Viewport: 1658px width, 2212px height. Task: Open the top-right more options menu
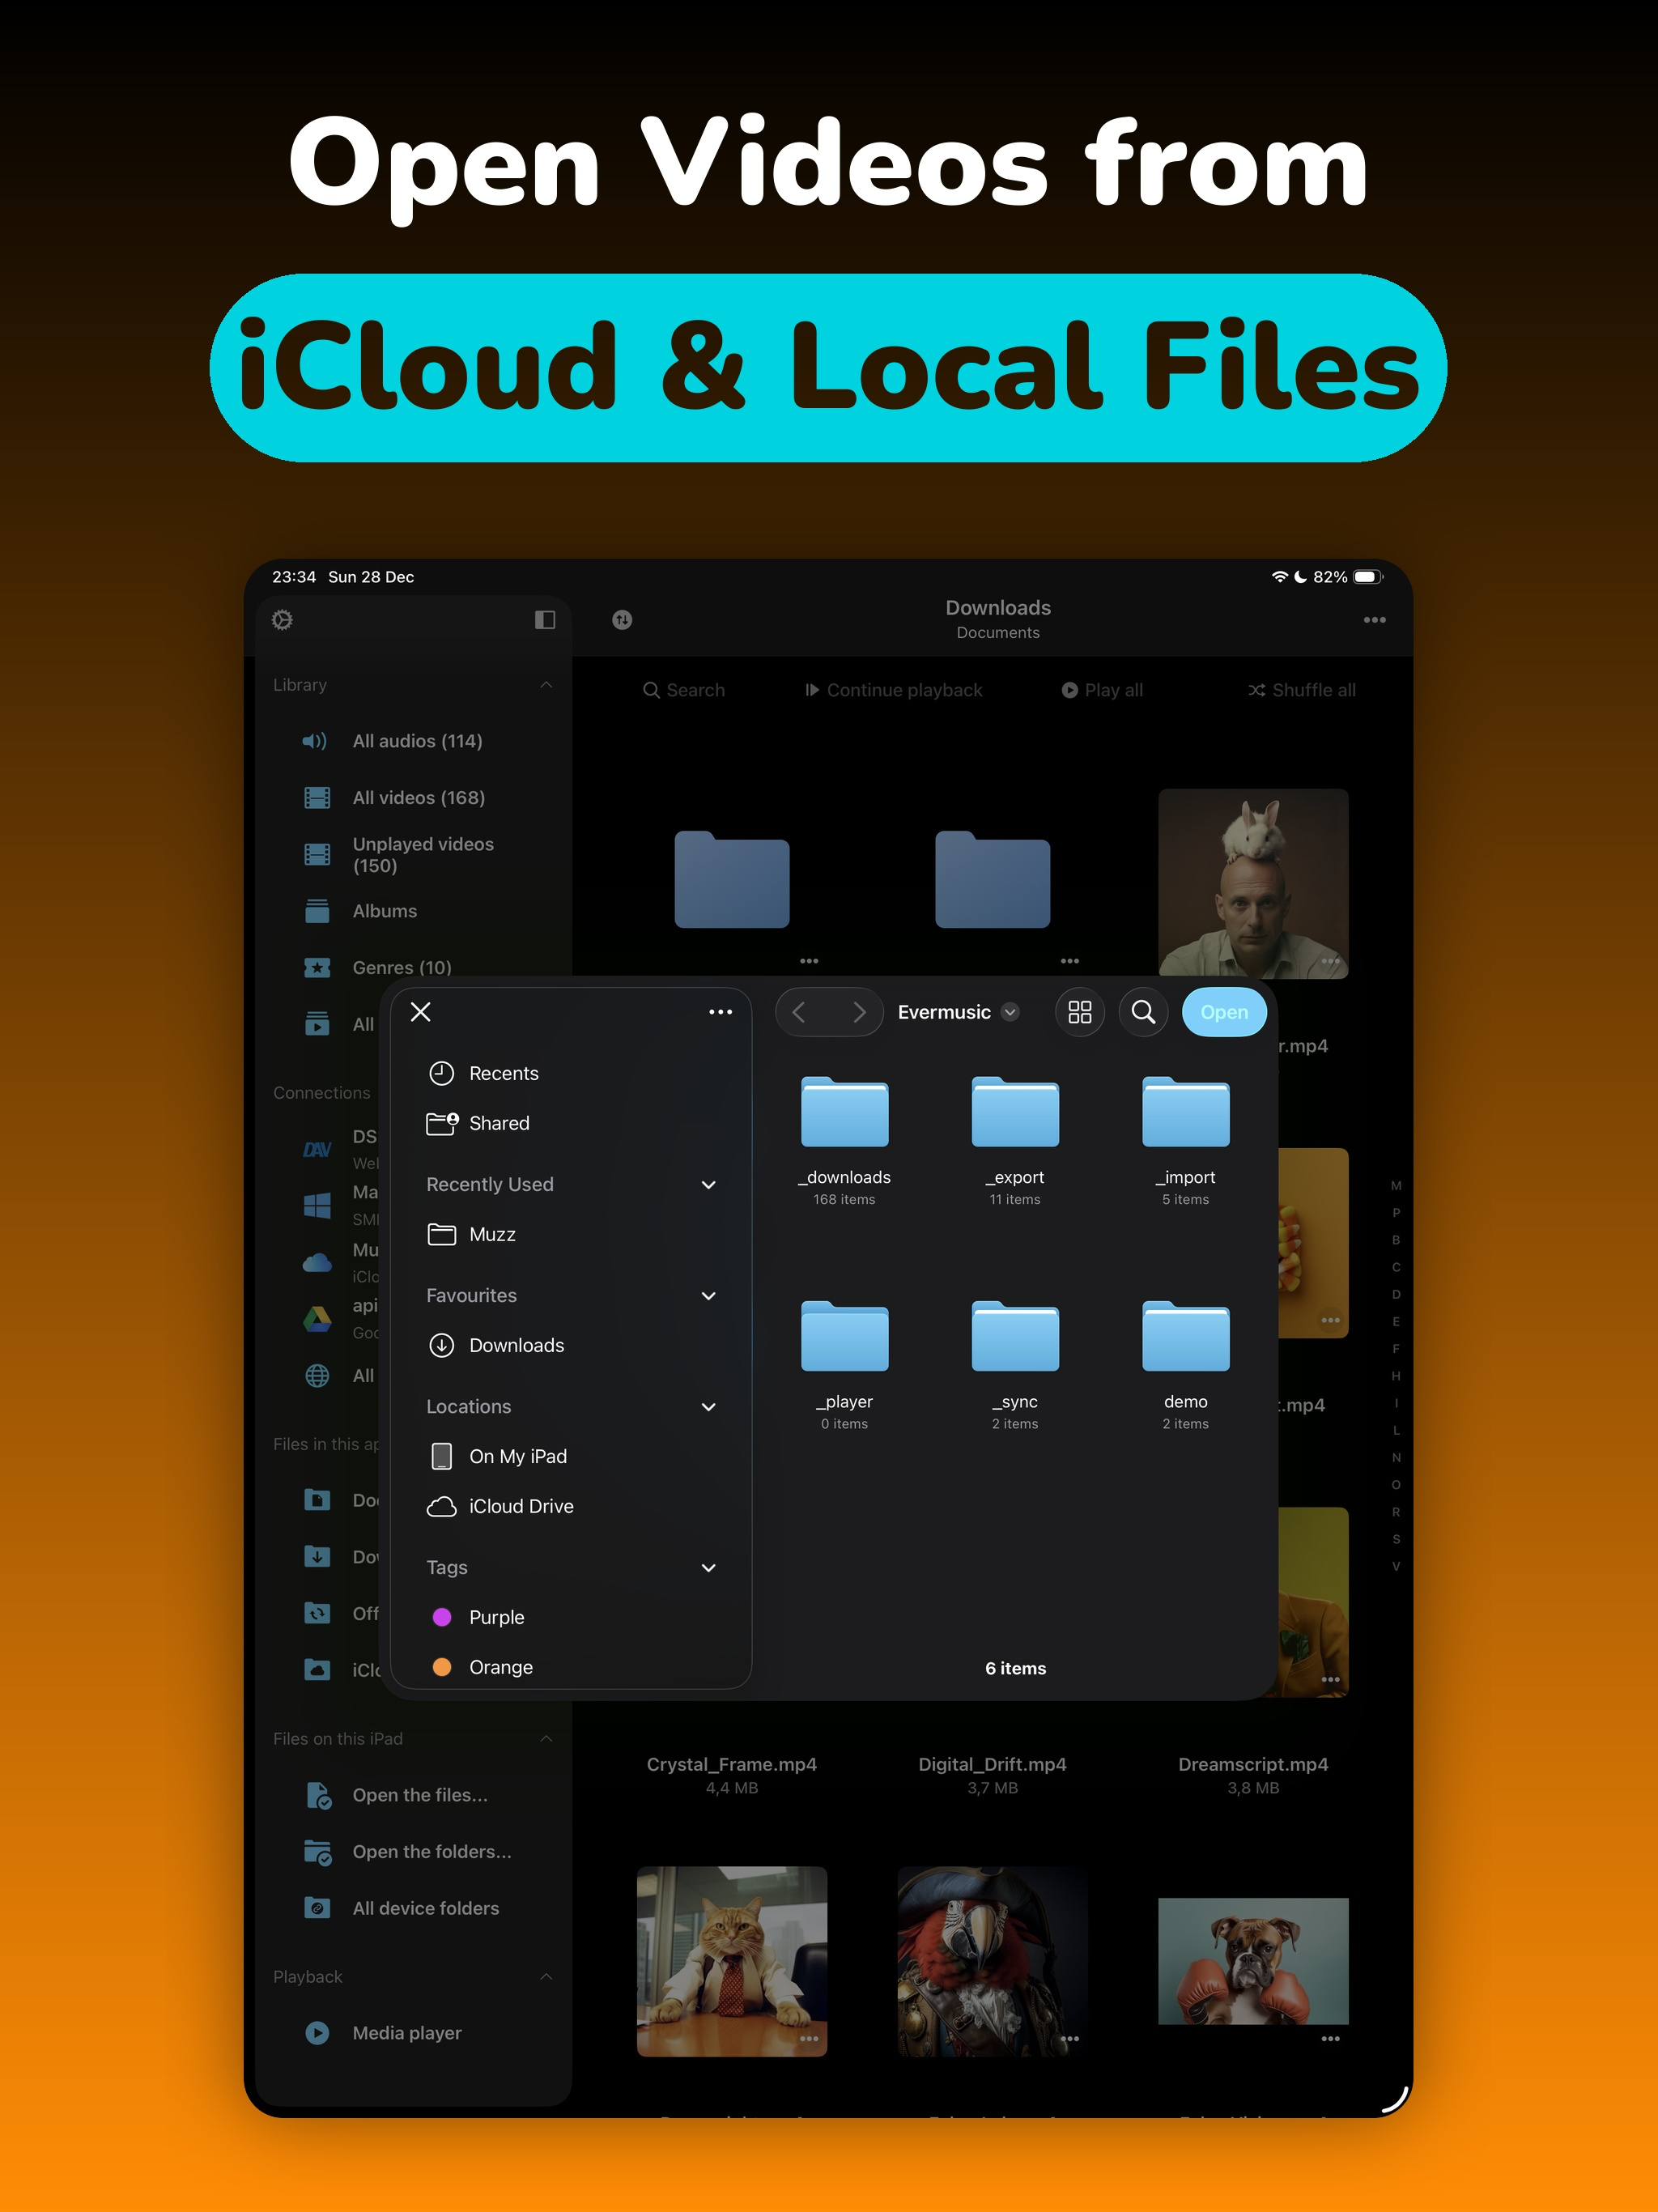point(1375,620)
